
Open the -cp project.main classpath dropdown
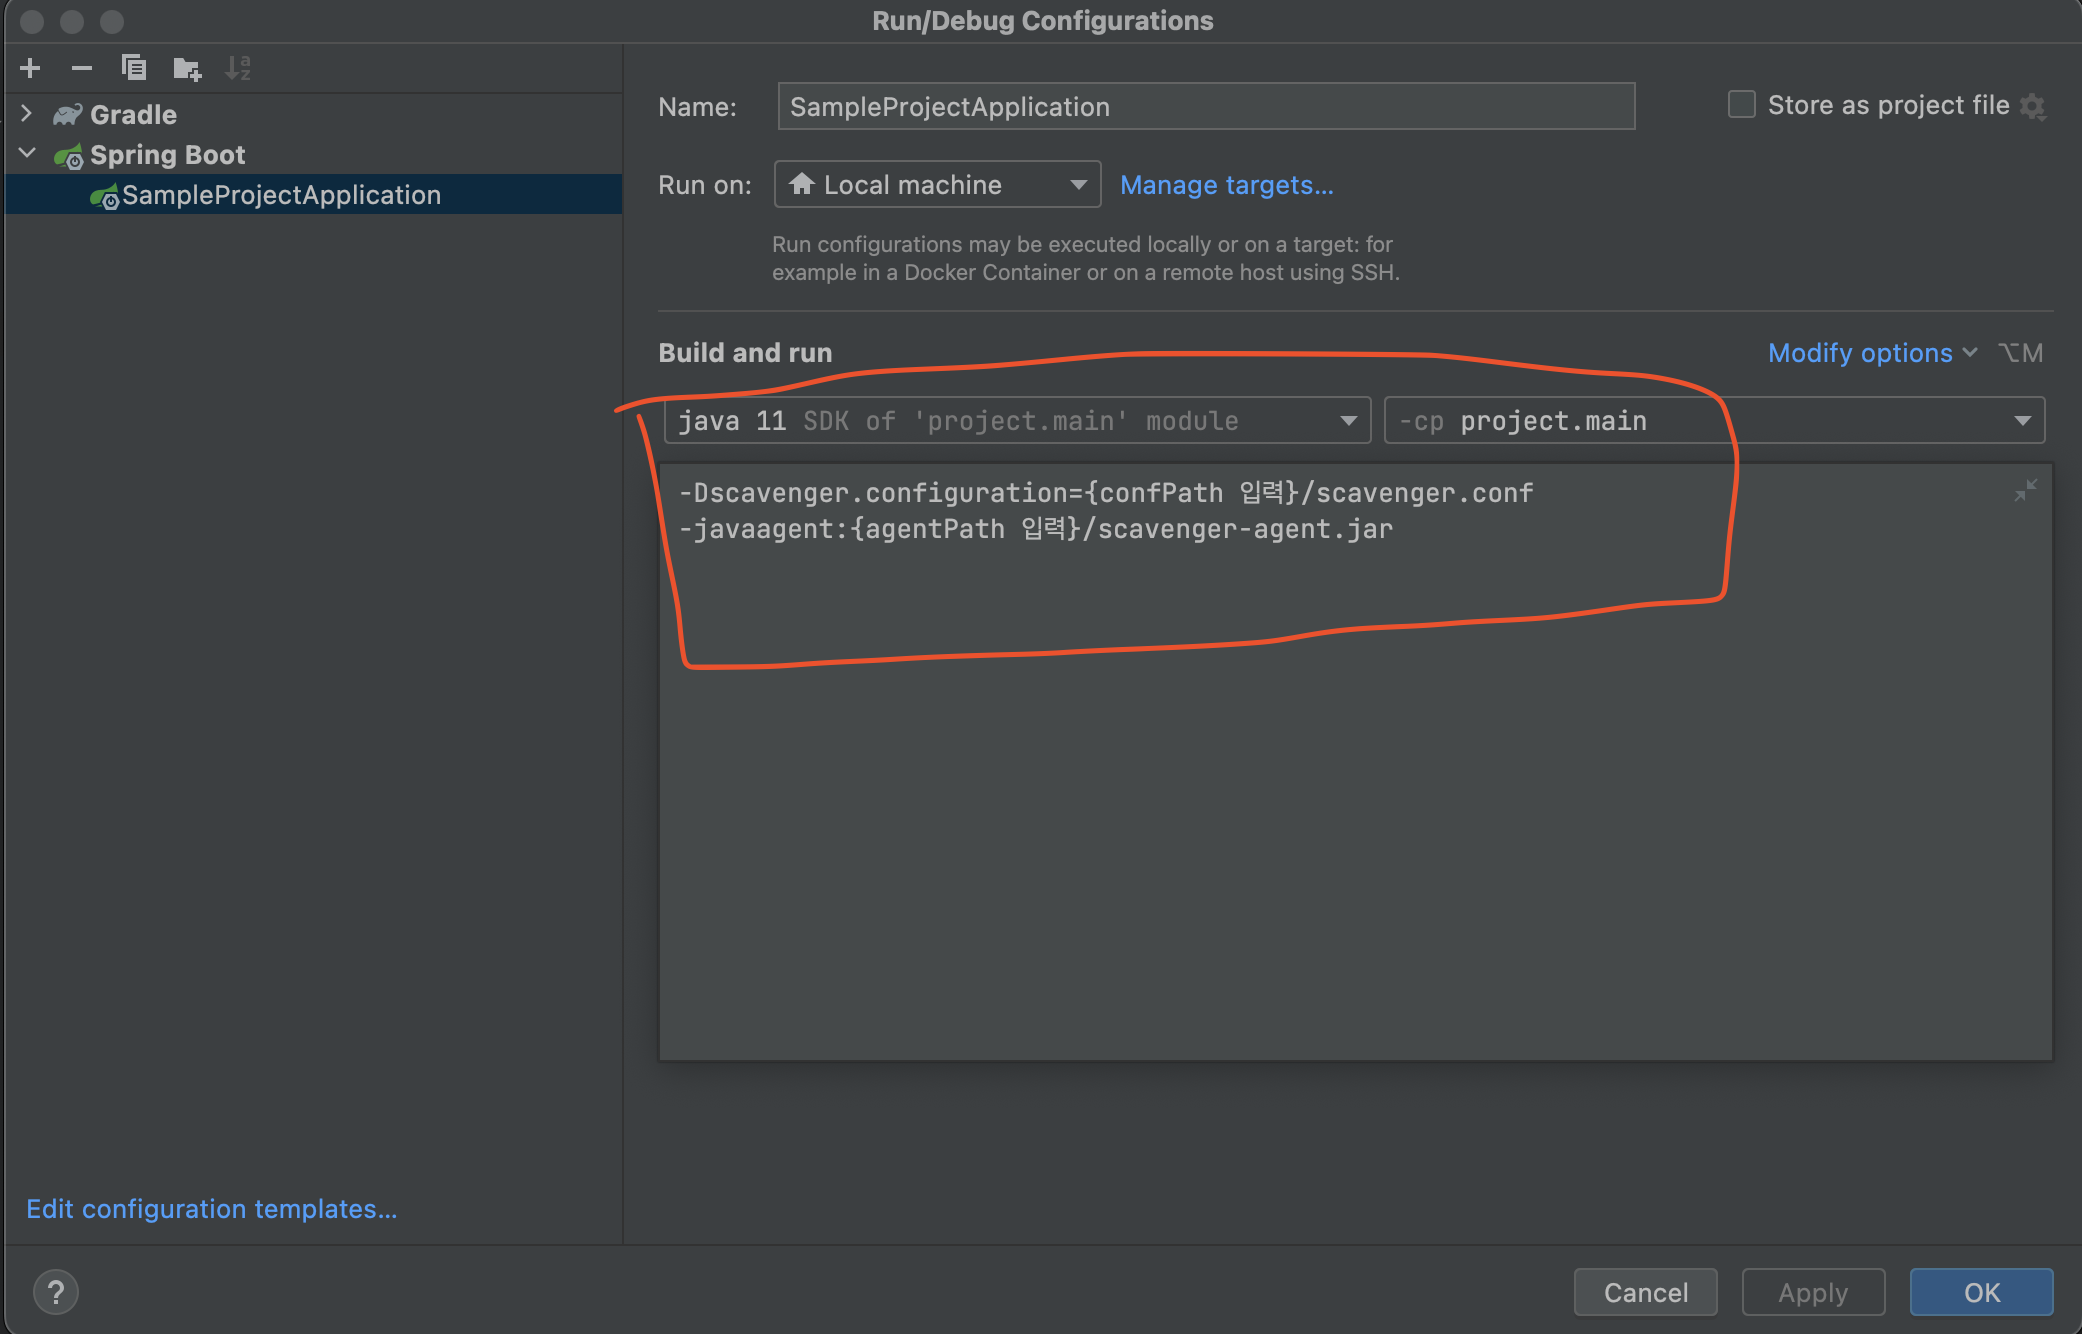[x=1713, y=421]
